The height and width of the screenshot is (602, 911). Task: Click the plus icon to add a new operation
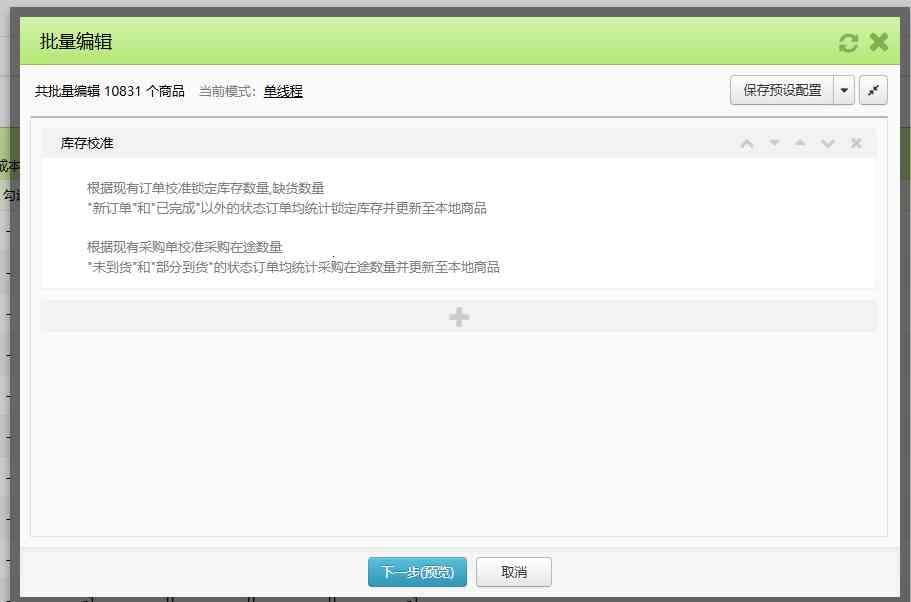tap(458, 316)
